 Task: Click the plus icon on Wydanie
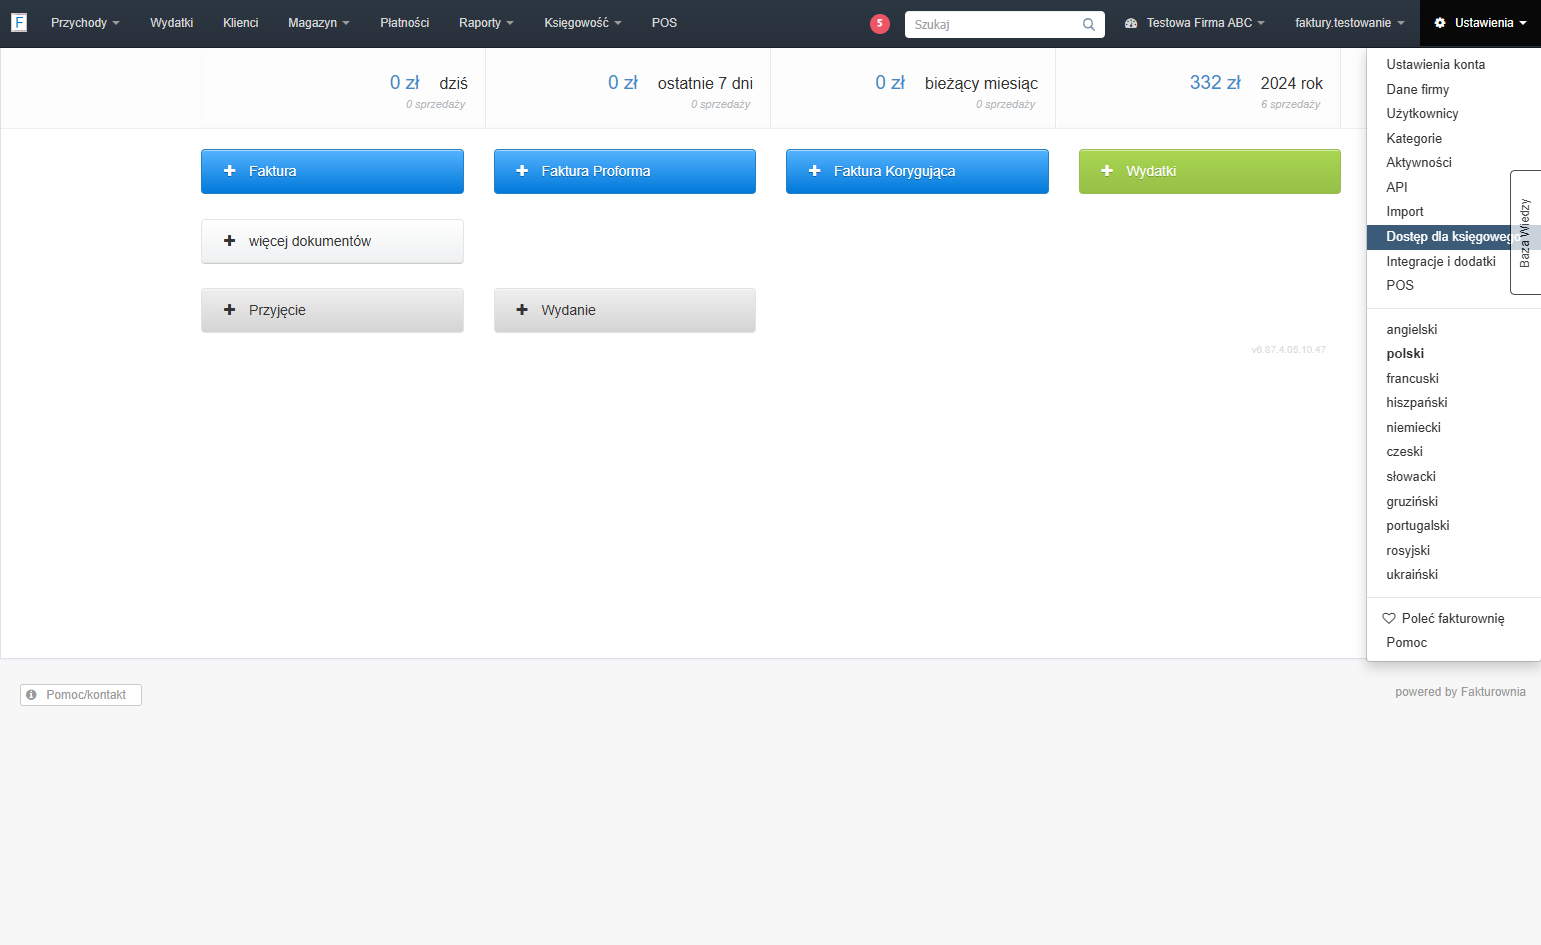tap(522, 310)
